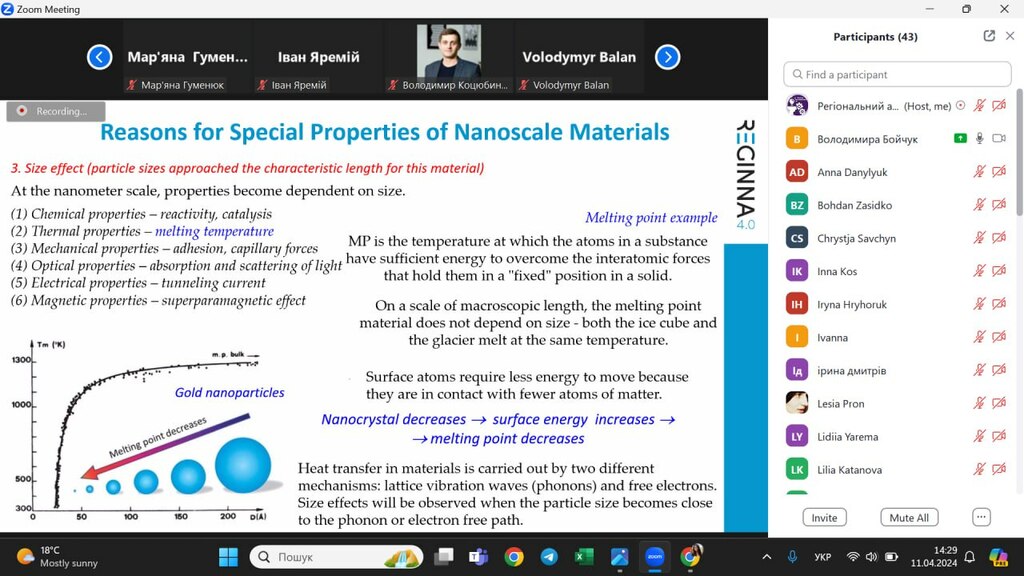Show the next gallery participants

[667, 57]
